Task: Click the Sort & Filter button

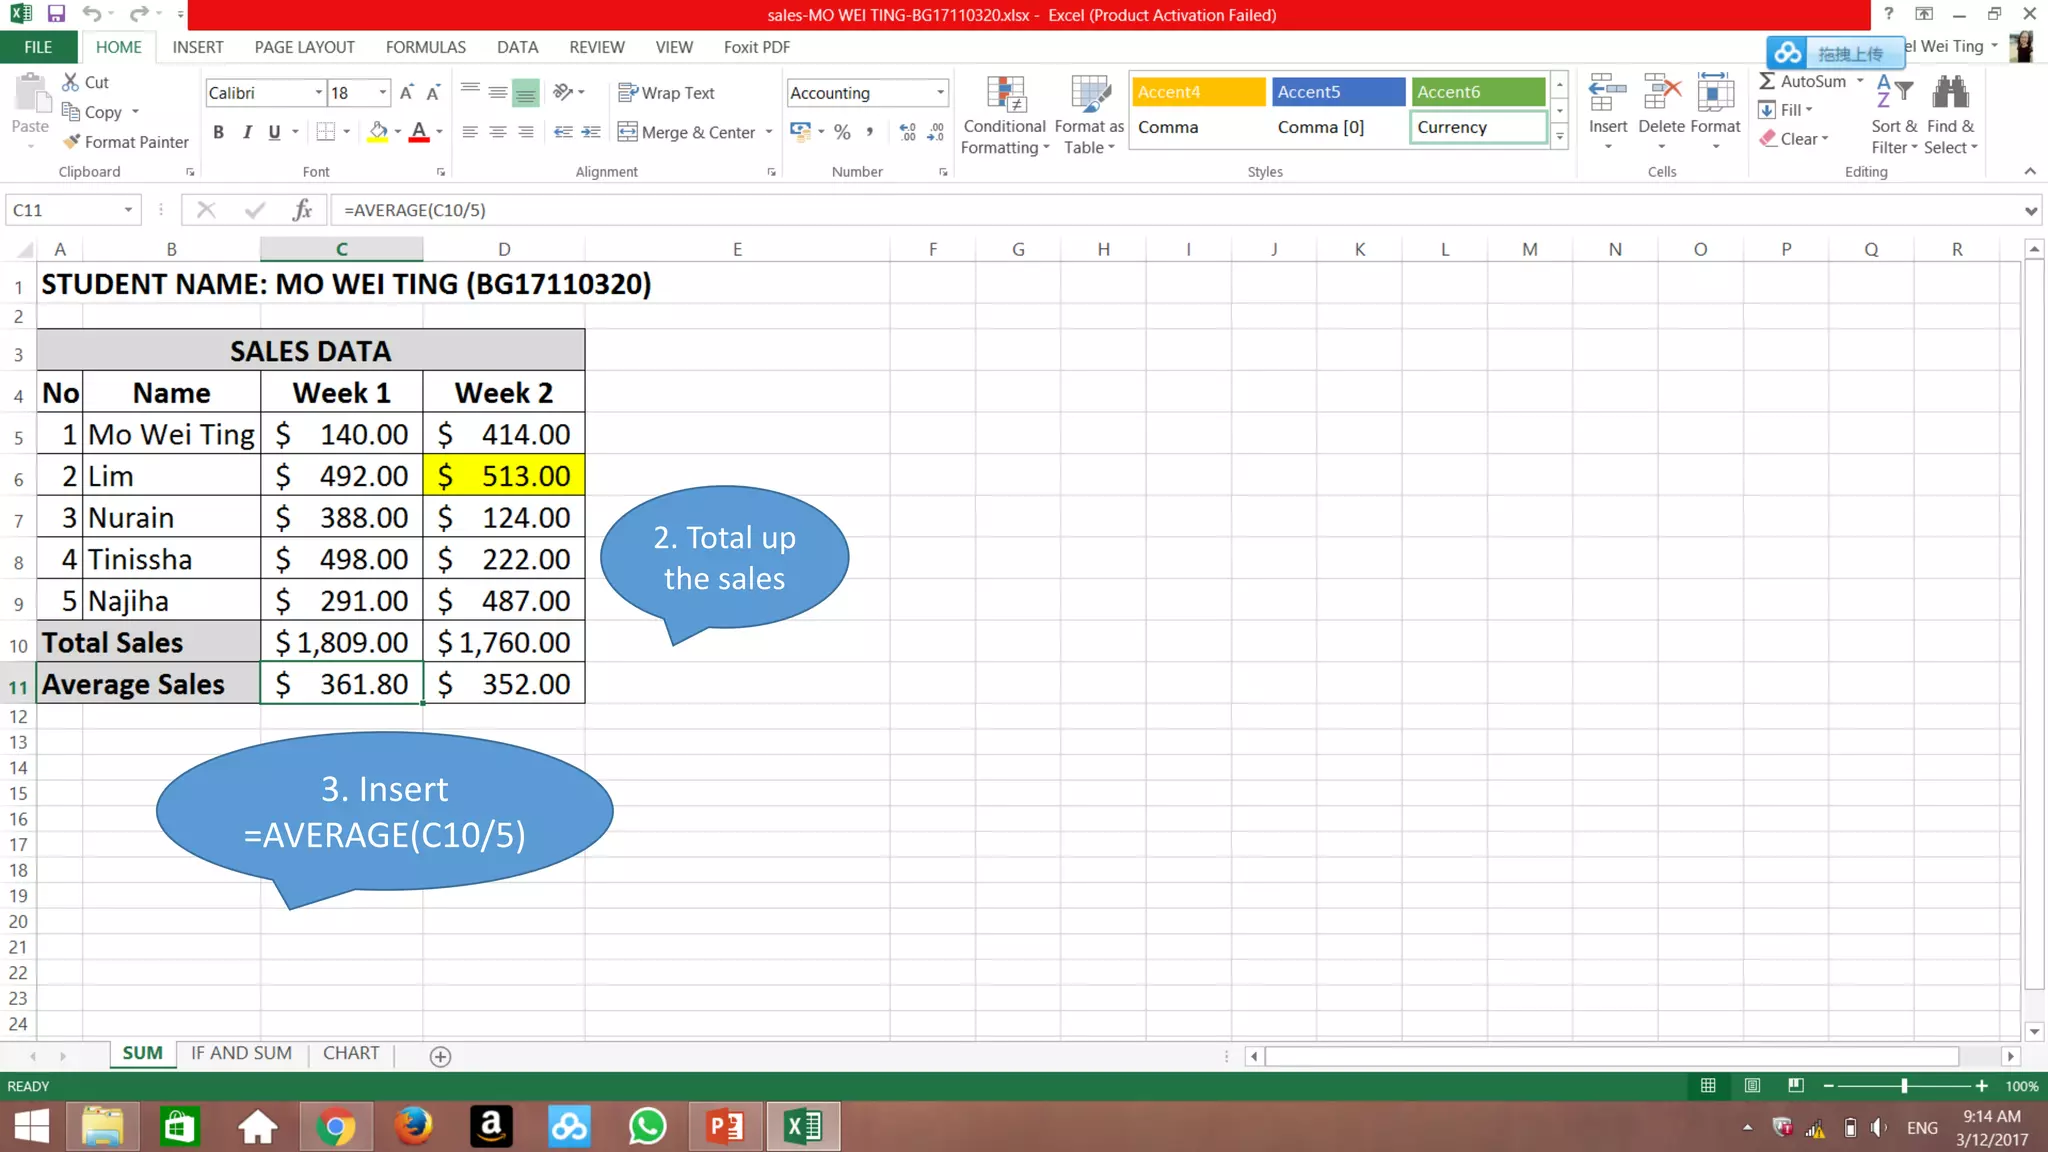Action: click(x=1895, y=115)
